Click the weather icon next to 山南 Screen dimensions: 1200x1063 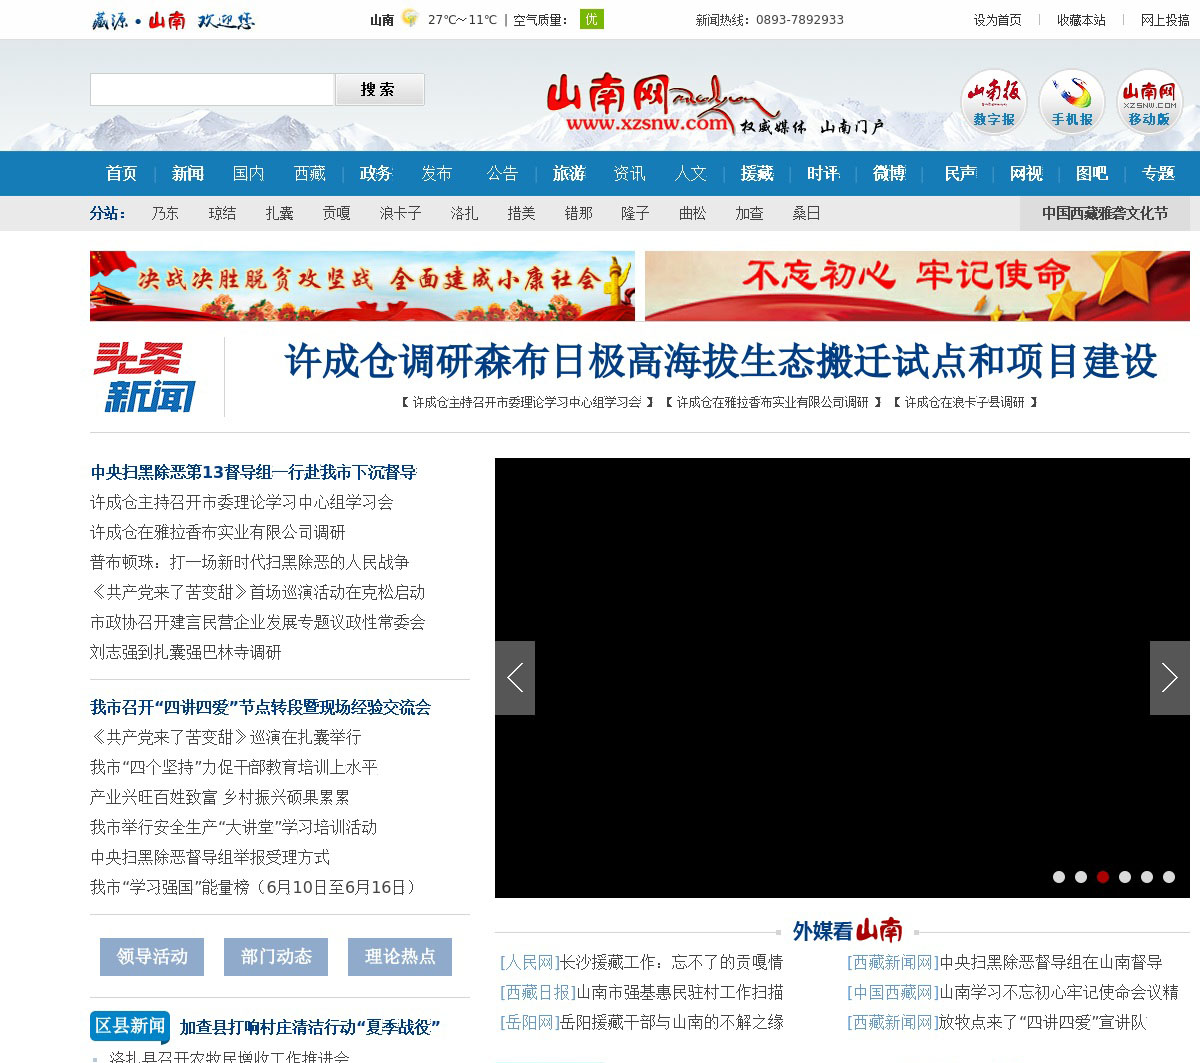point(409,18)
